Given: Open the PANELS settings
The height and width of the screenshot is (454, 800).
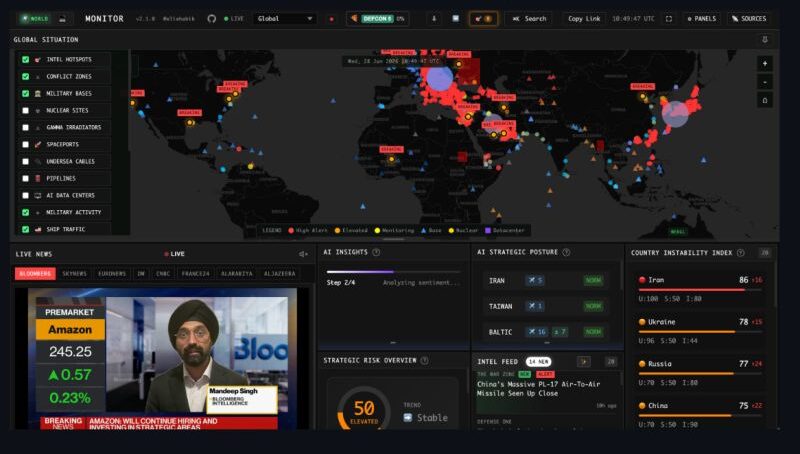Looking at the screenshot, I should click(x=702, y=19).
